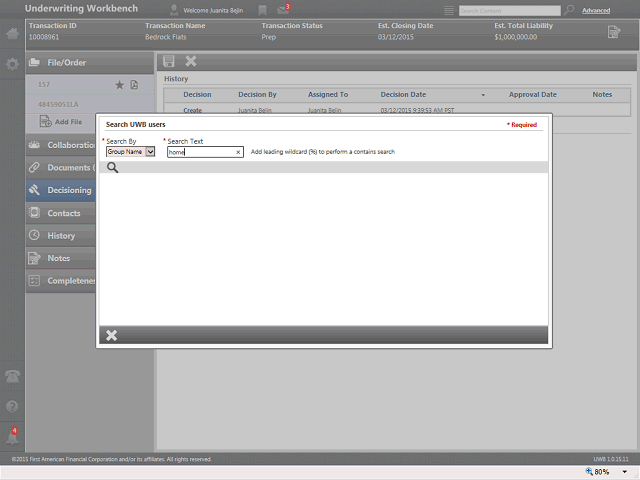
Task: Open the mail envelope icon
Action: (x=283, y=9)
